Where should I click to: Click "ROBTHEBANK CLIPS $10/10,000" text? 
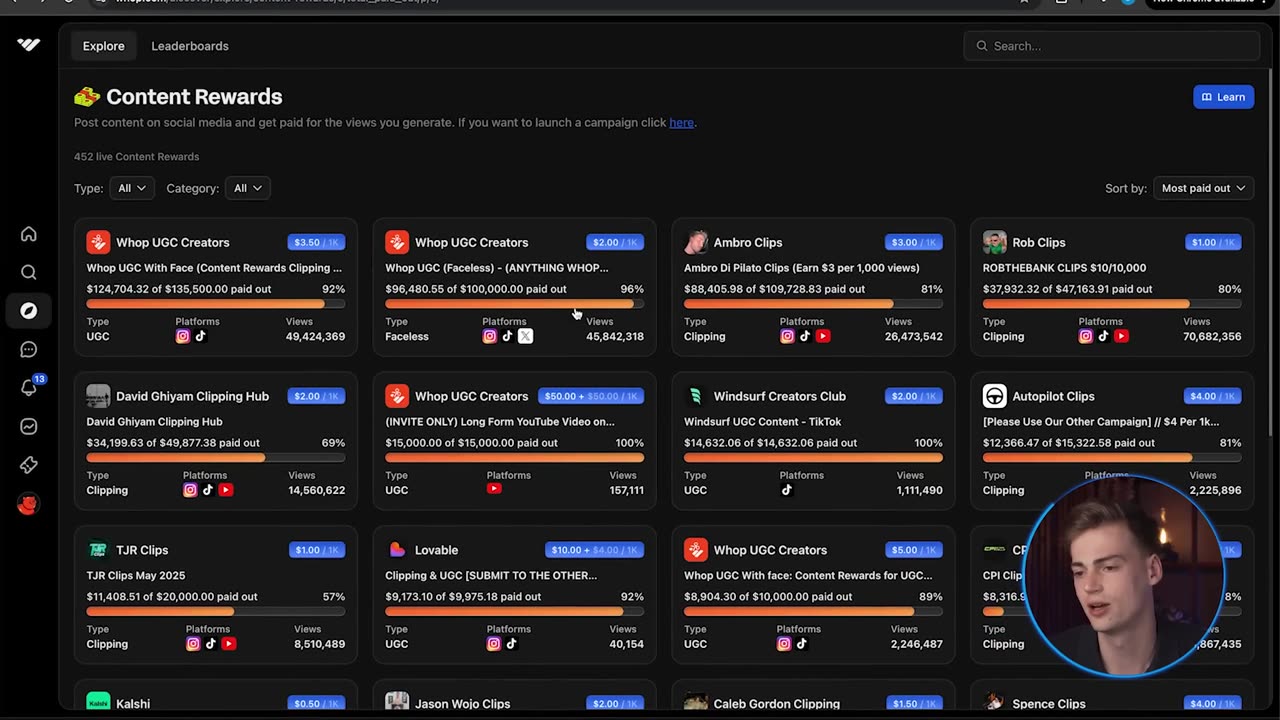pos(1064,268)
